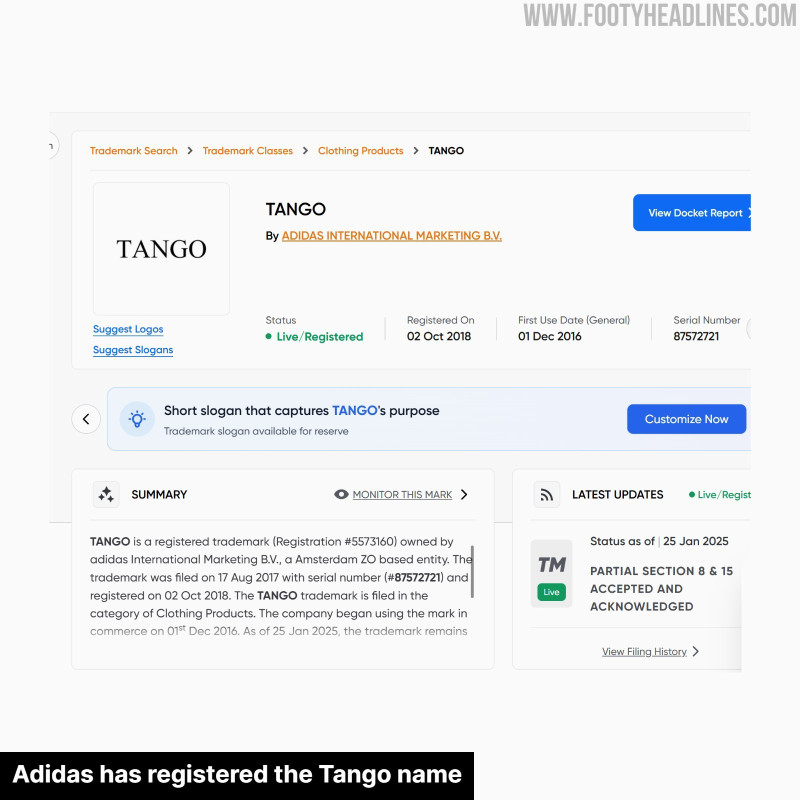Click the eye icon next to Monitor This Mark
The image size is (800, 800).
341,494
